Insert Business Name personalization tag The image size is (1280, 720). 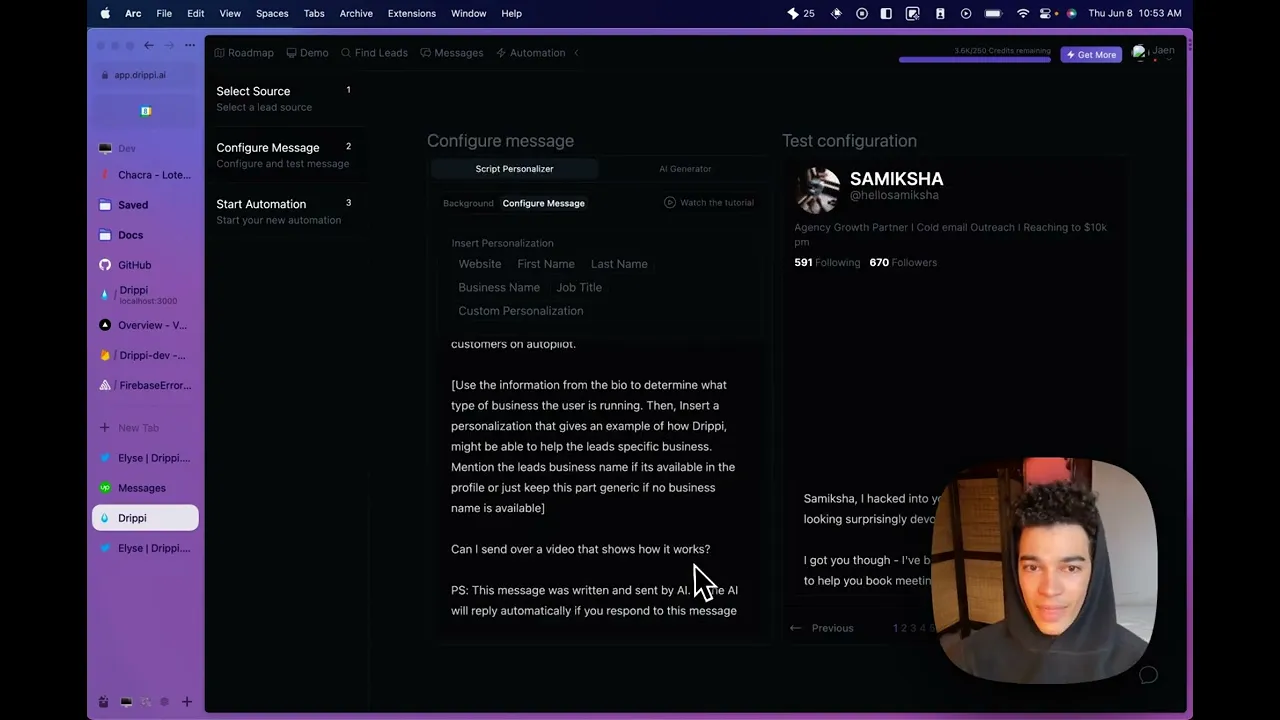[499, 287]
